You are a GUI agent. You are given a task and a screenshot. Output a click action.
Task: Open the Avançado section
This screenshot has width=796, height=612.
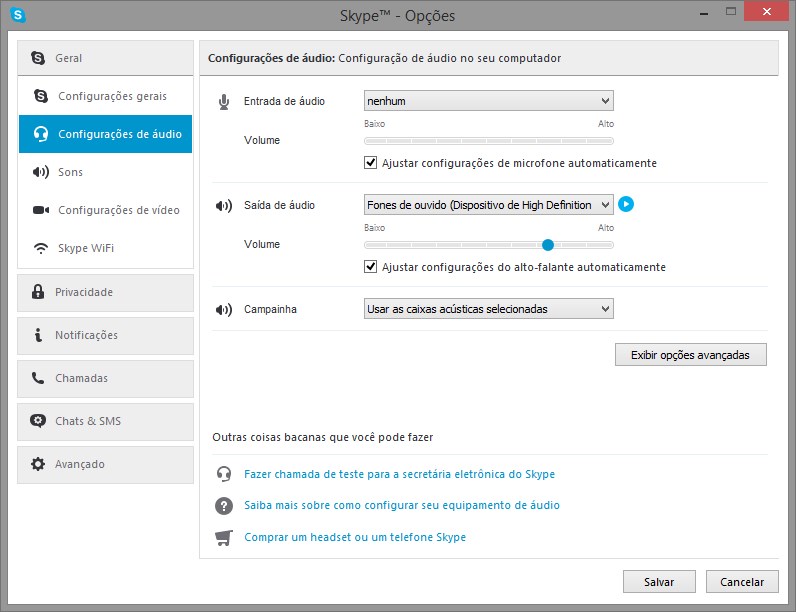pyautogui.click(x=106, y=464)
